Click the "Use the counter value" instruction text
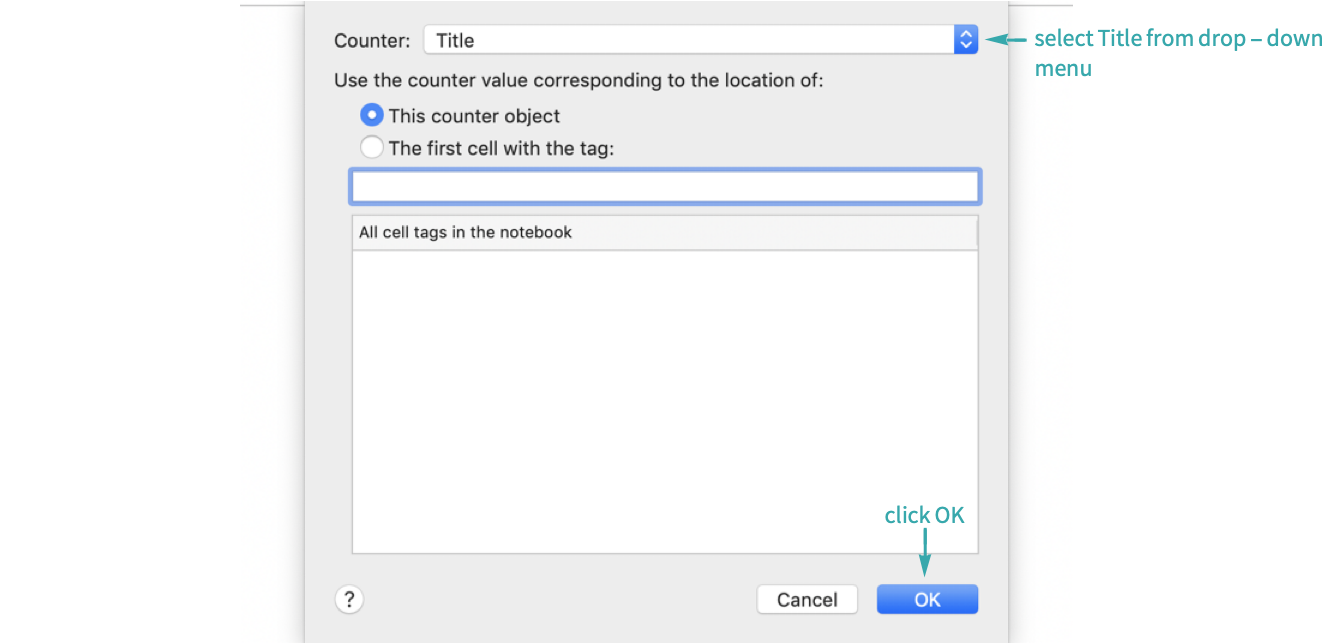 (x=578, y=80)
